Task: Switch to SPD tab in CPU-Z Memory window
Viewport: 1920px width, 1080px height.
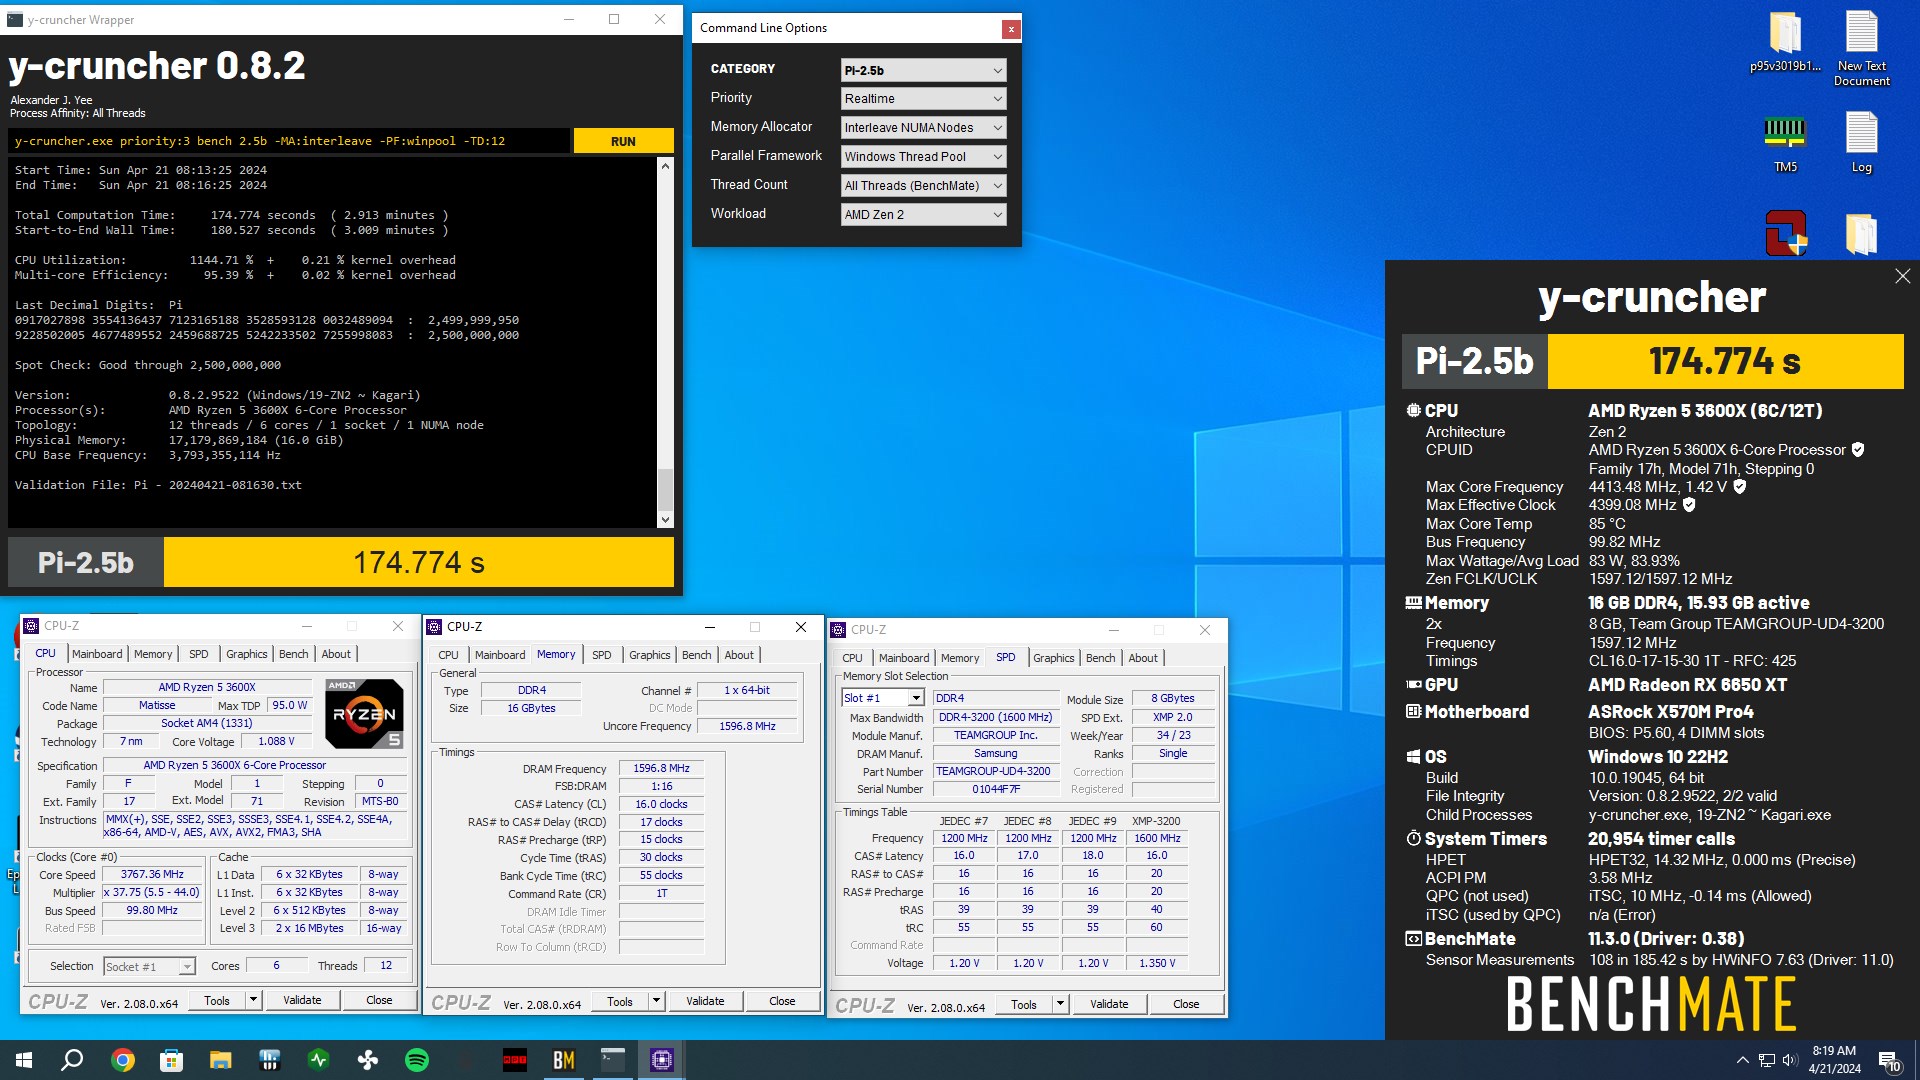Action: point(601,655)
